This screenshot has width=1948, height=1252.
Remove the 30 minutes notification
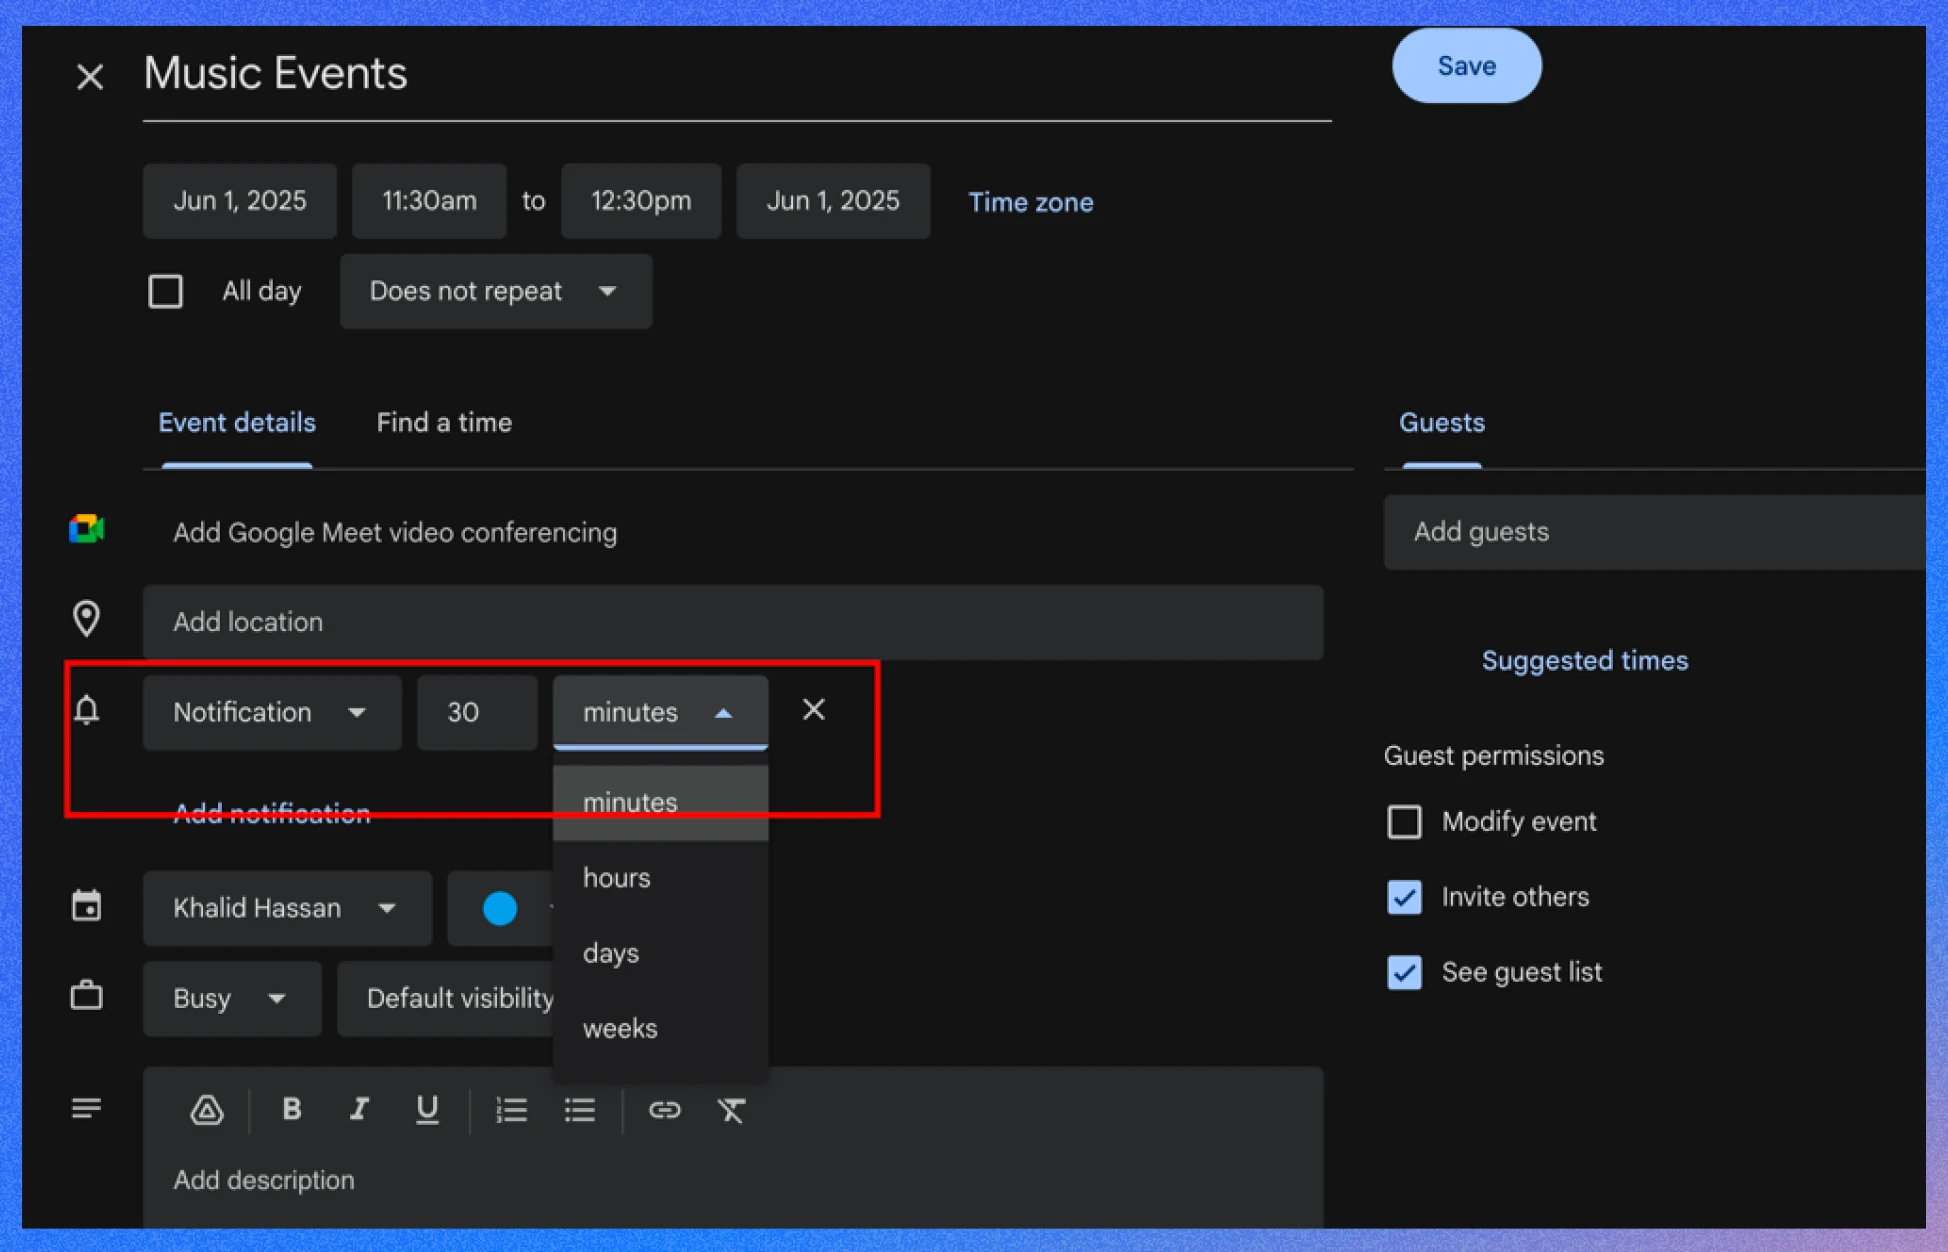coord(814,709)
